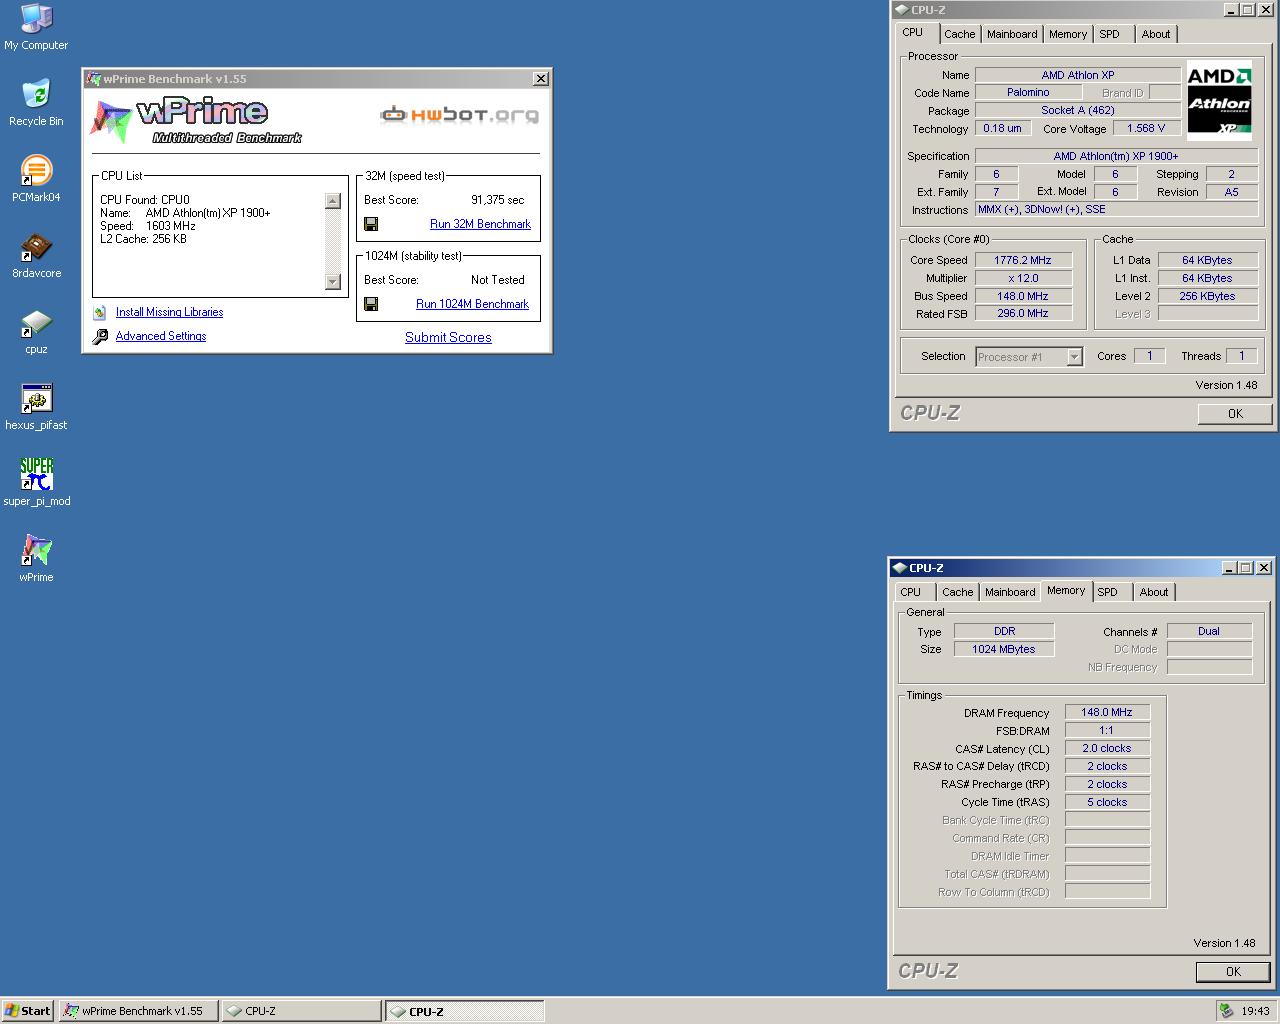Click the wPrime window title bar icon

point(94,79)
